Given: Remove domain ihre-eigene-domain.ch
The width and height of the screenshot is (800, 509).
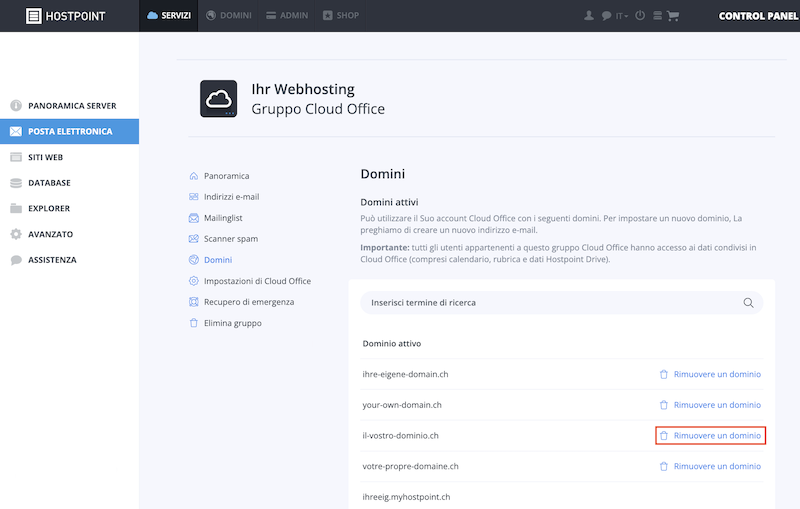Looking at the screenshot, I should click(x=710, y=374).
